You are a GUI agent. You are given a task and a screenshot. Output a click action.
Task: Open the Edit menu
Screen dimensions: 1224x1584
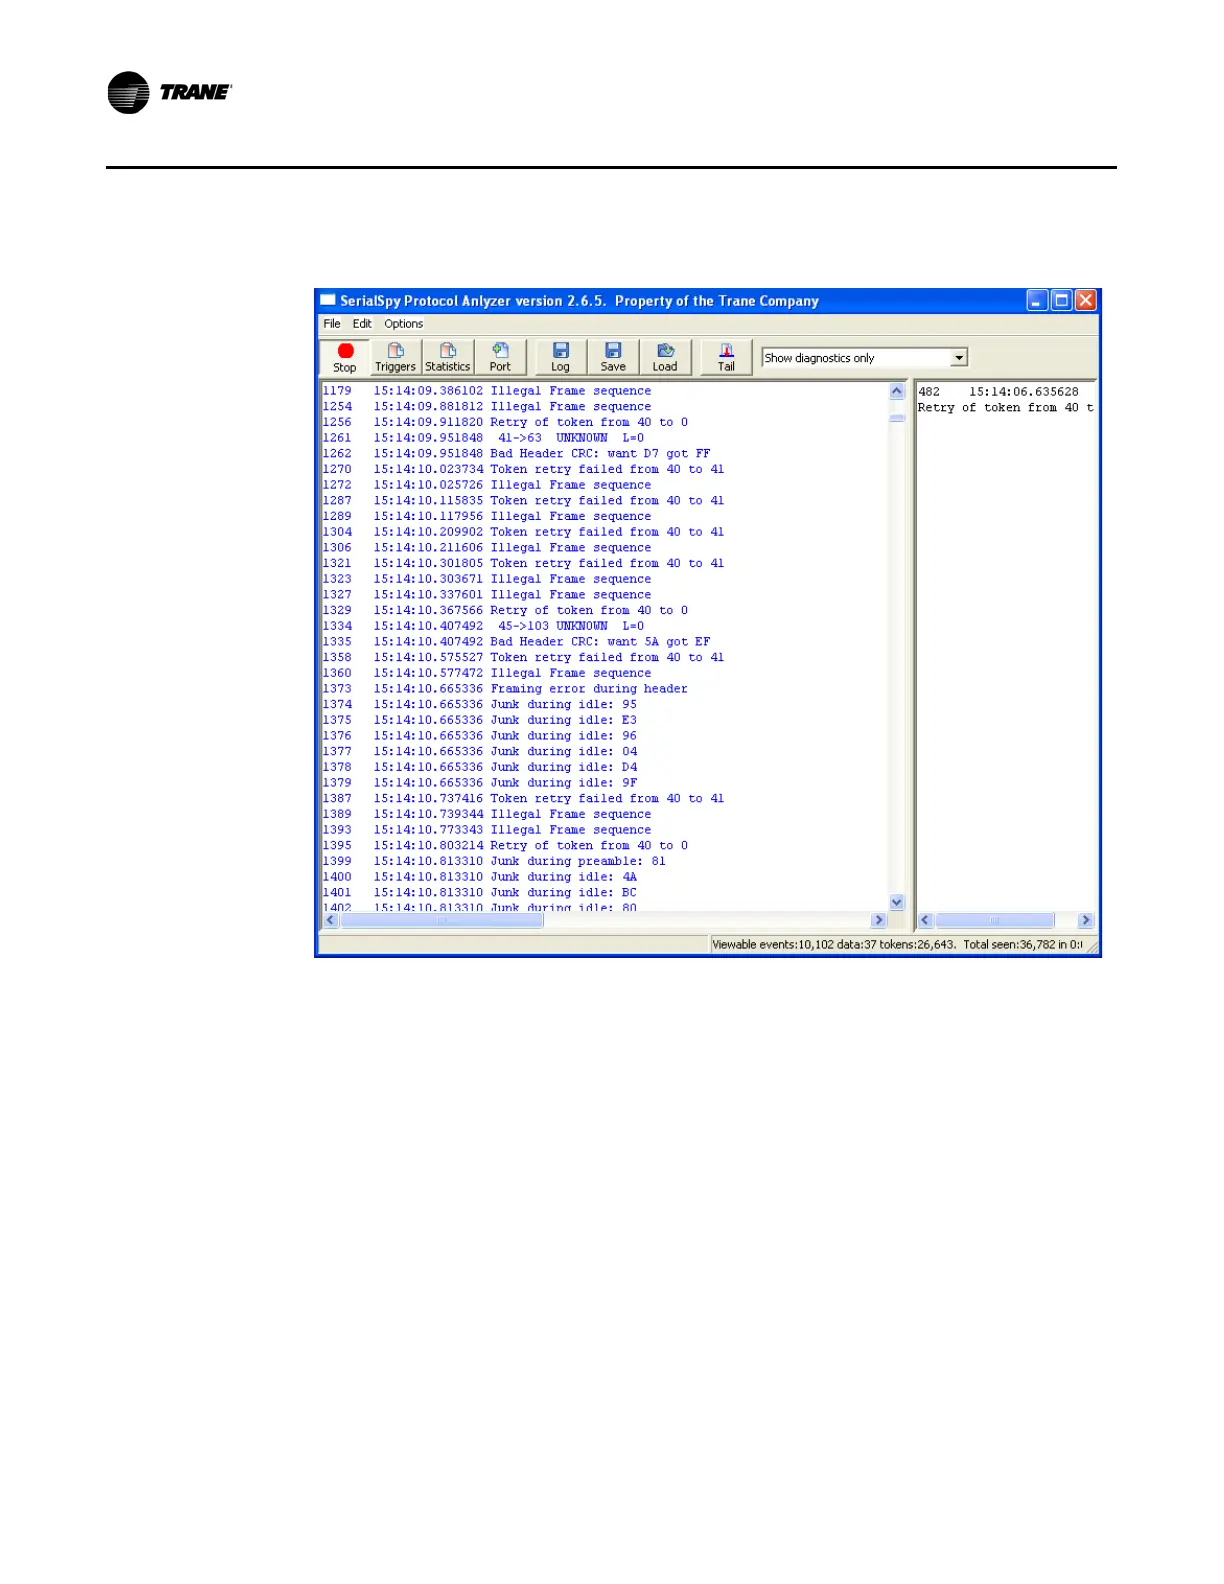click(362, 324)
